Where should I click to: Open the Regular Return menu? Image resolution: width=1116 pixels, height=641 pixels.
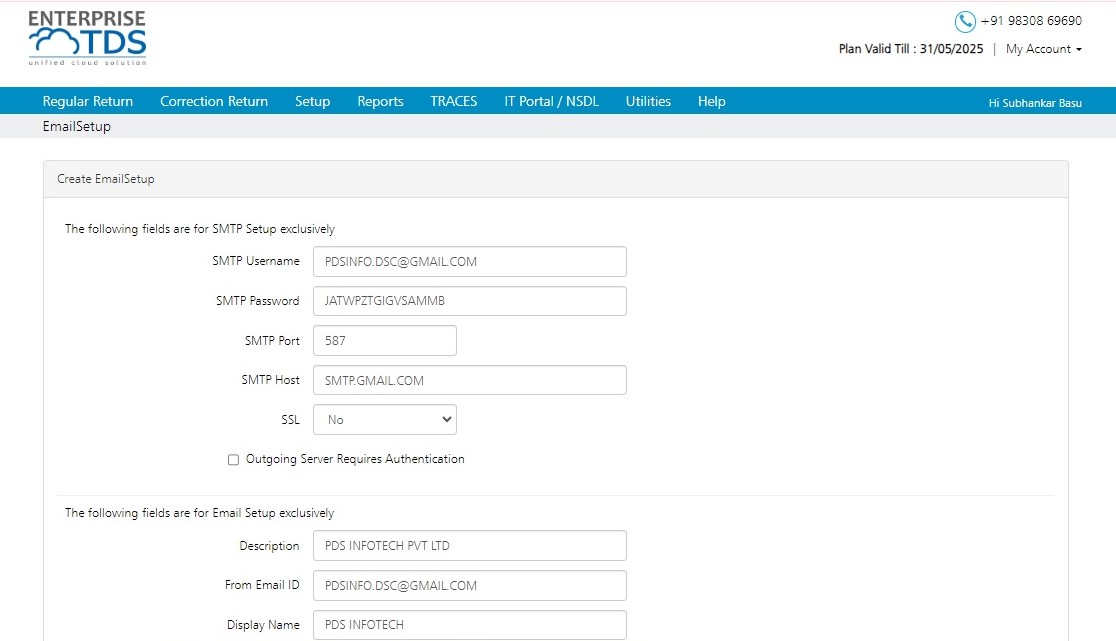pos(88,101)
